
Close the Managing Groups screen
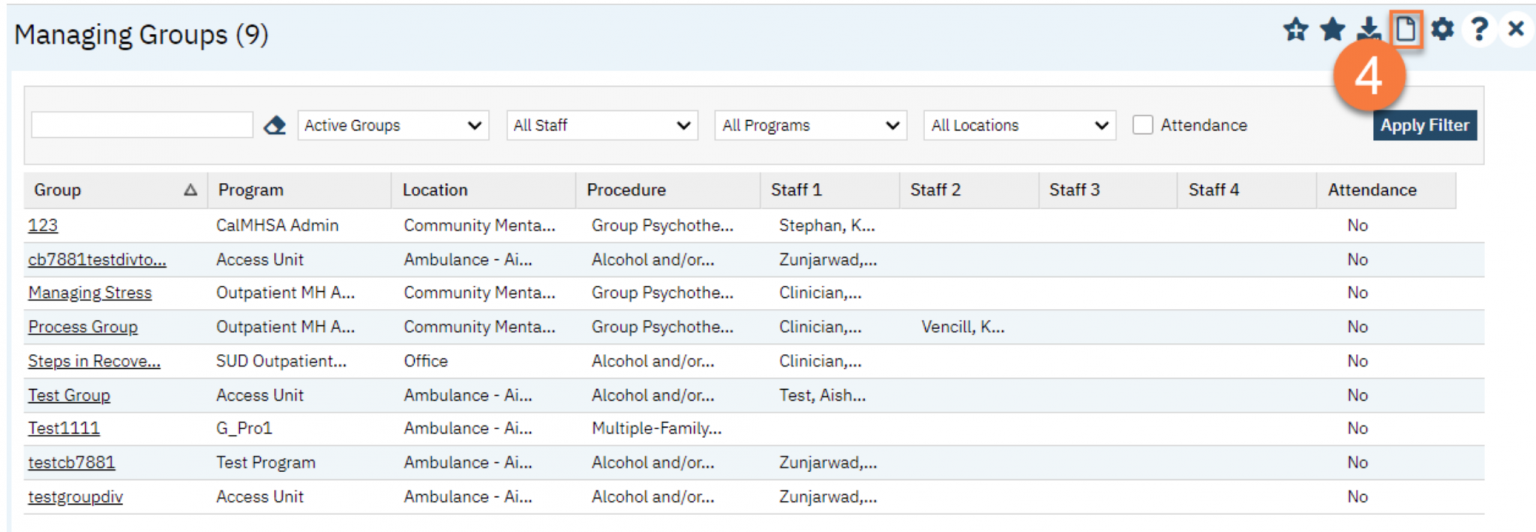point(1516,31)
